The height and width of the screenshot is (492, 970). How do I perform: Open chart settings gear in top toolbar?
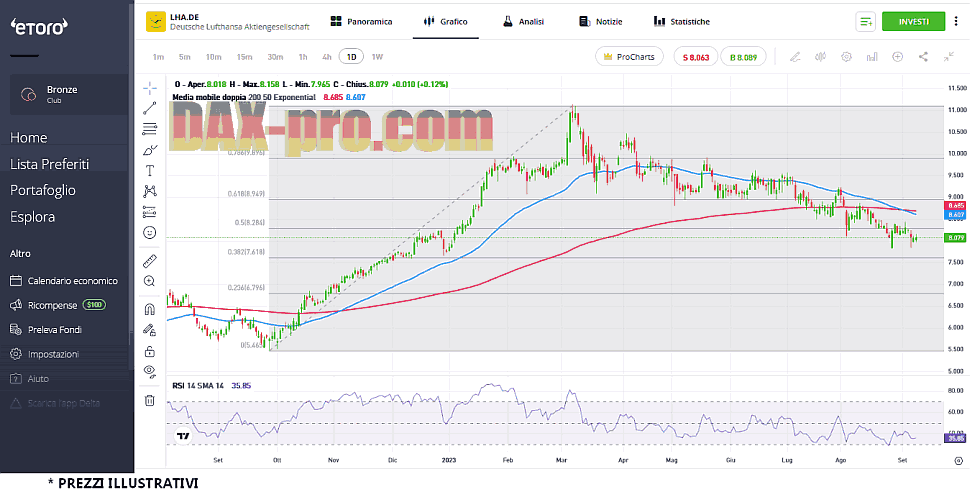click(846, 57)
